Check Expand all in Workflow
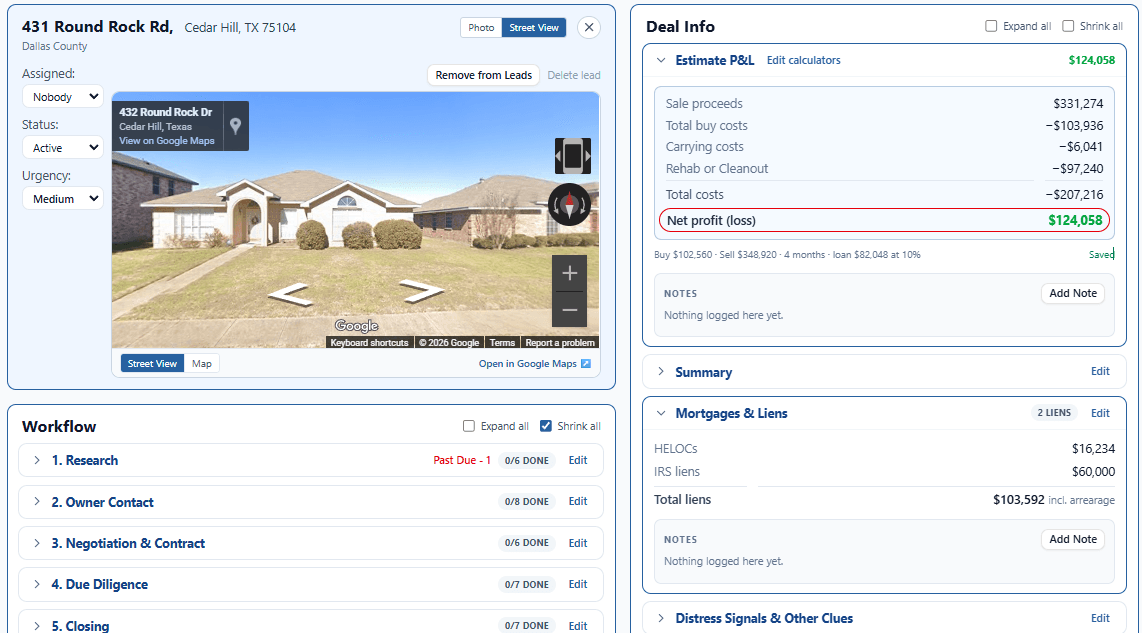The width and height of the screenshot is (1142, 633). tap(469, 426)
